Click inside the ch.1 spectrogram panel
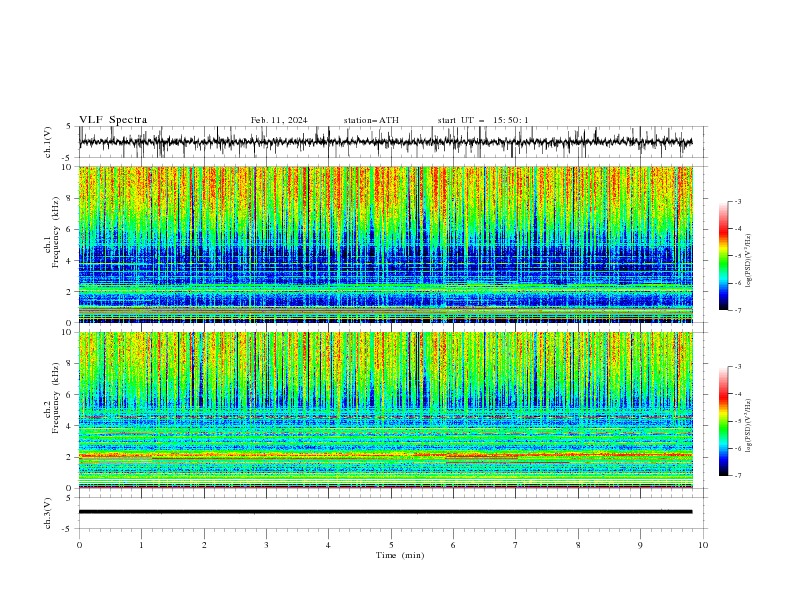Viewport: 792px width, 612px height. pos(385,244)
